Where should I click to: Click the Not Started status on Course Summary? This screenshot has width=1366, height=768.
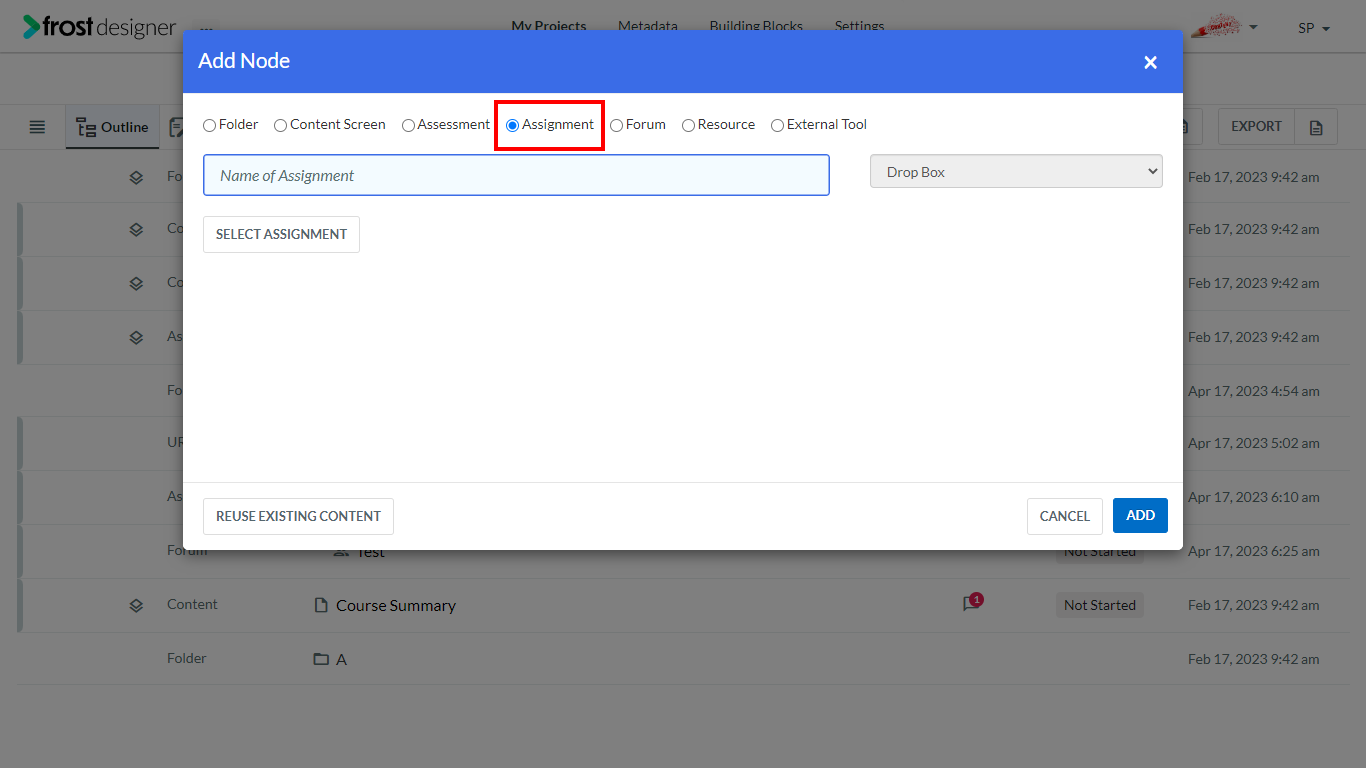tap(1100, 605)
